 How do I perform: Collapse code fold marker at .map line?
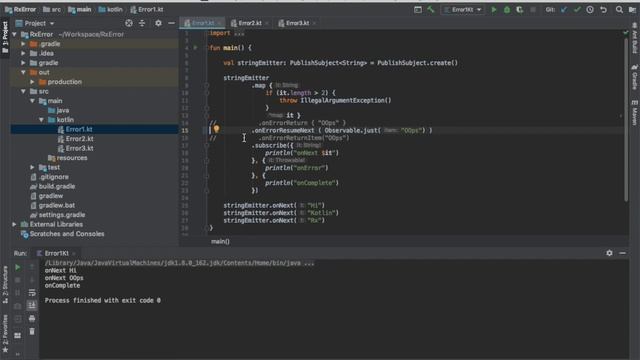pos(207,85)
